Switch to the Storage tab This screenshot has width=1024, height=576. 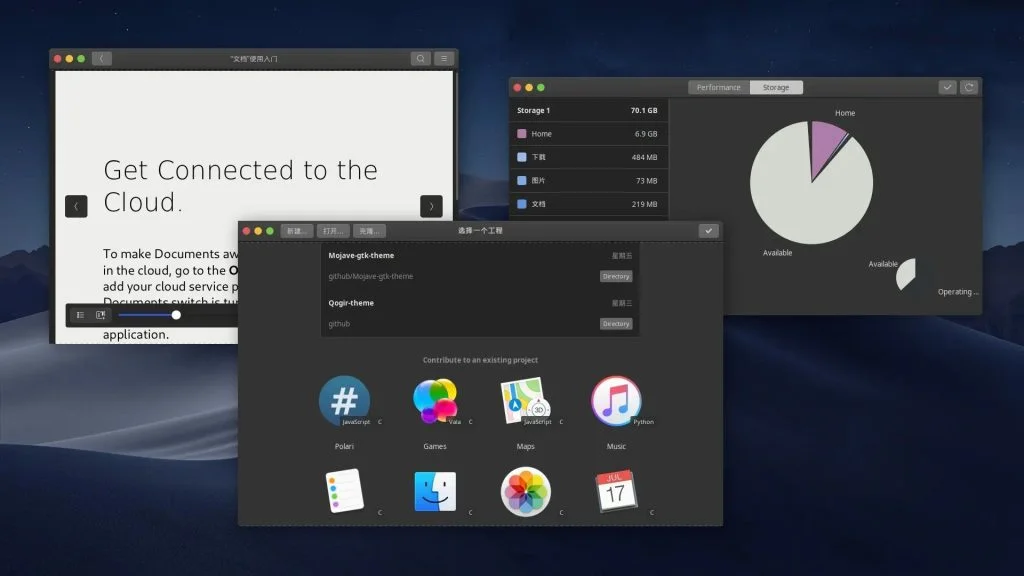click(x=776, y=88)
